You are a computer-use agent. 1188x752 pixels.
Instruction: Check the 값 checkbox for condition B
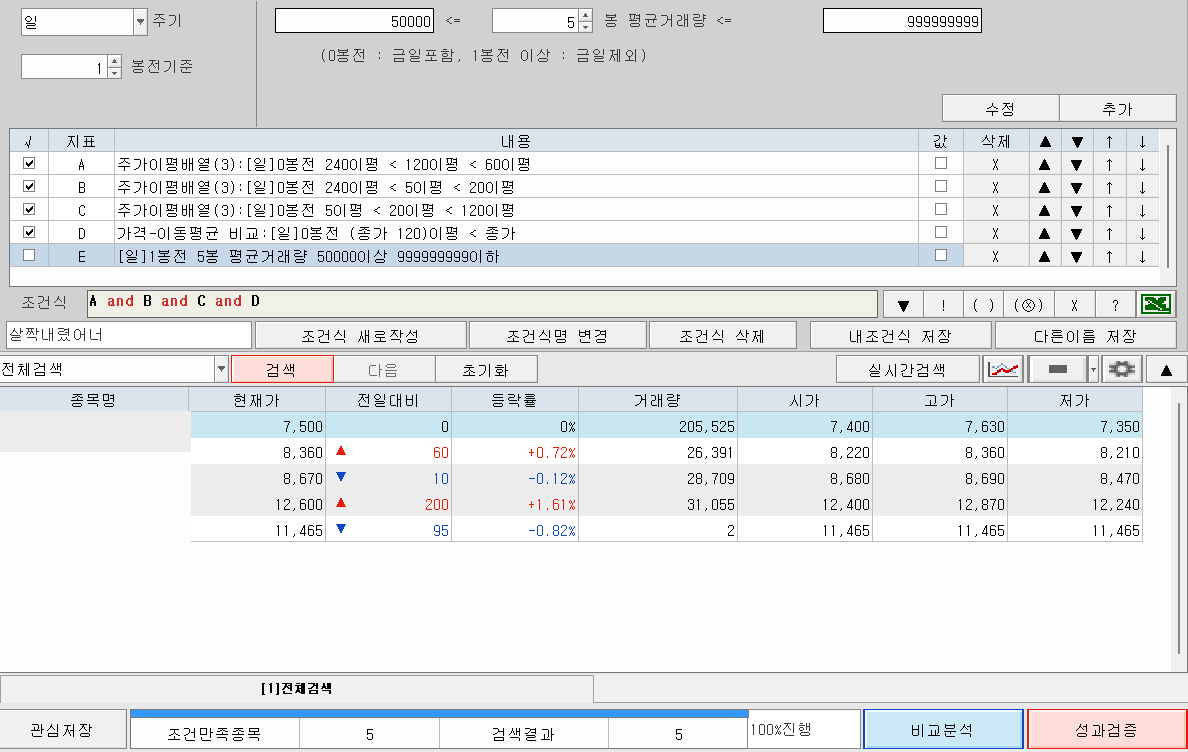tap(940, 186)
